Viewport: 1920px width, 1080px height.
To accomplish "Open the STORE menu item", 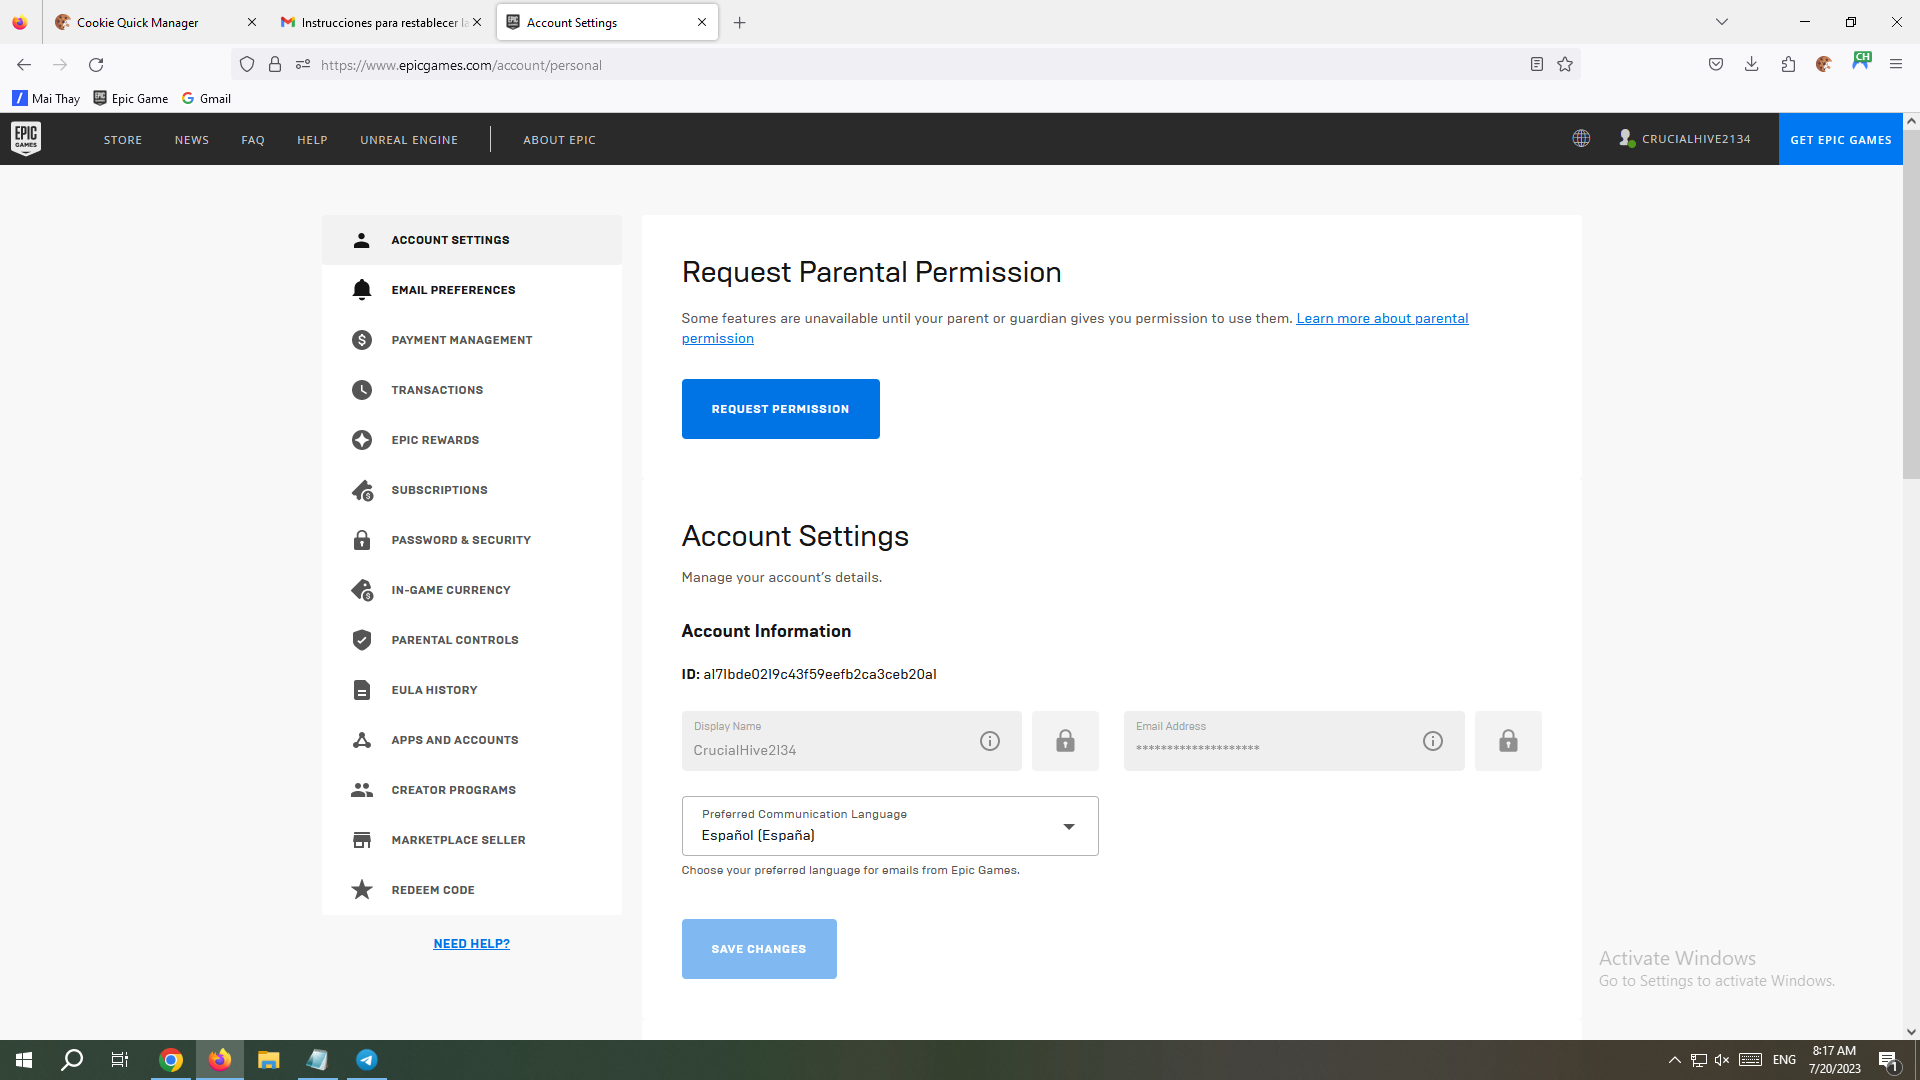I will pos(123,140).
